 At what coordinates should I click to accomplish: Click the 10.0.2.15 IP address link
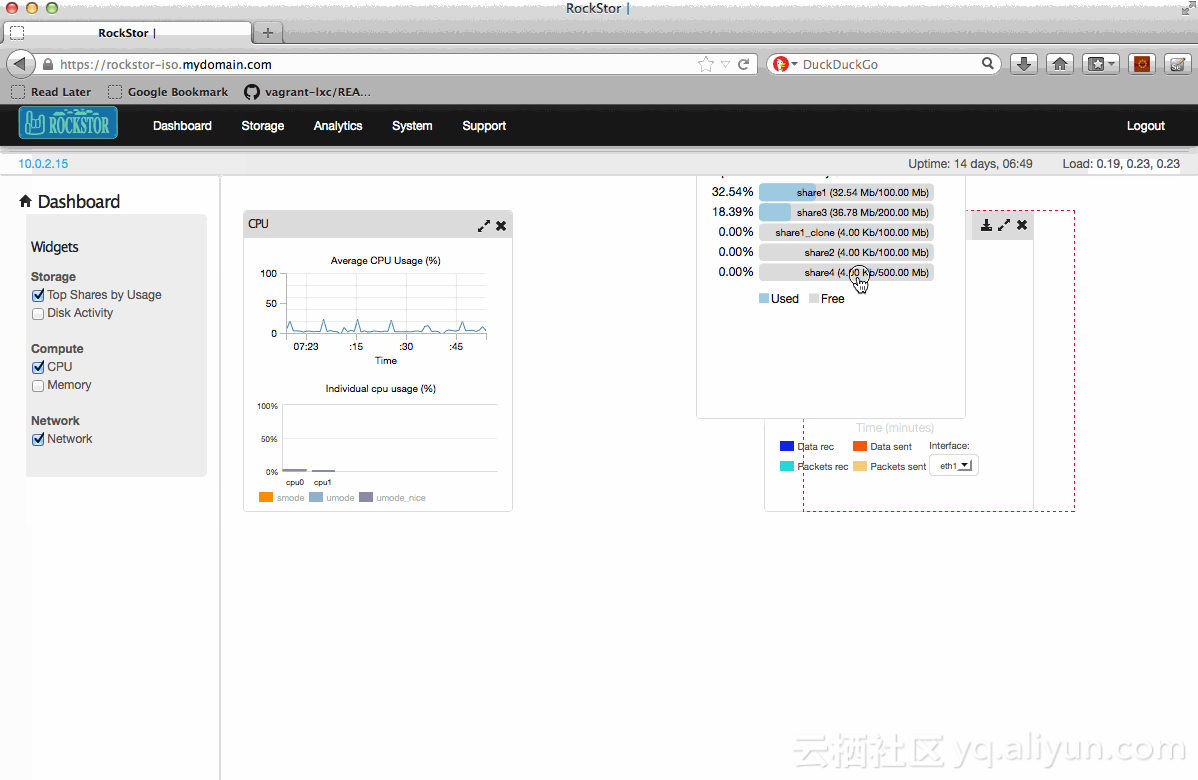coord(43,163)
